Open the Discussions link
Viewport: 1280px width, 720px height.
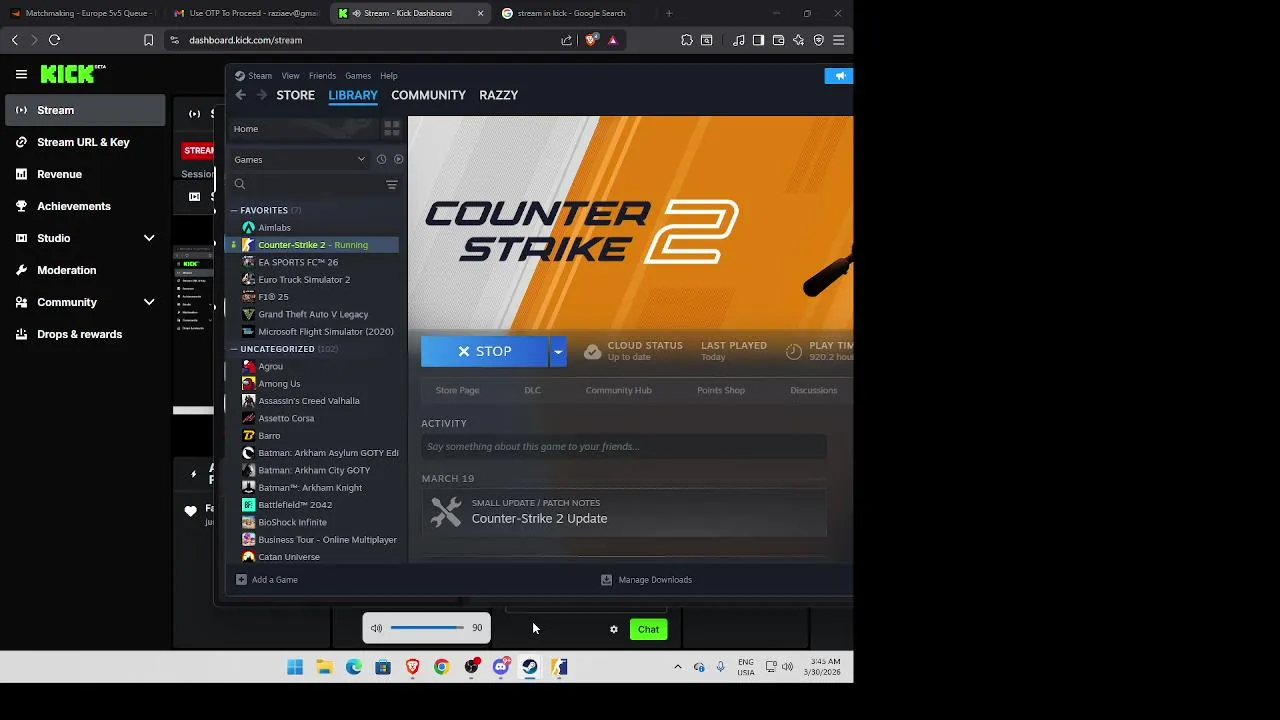pos(813,390)
